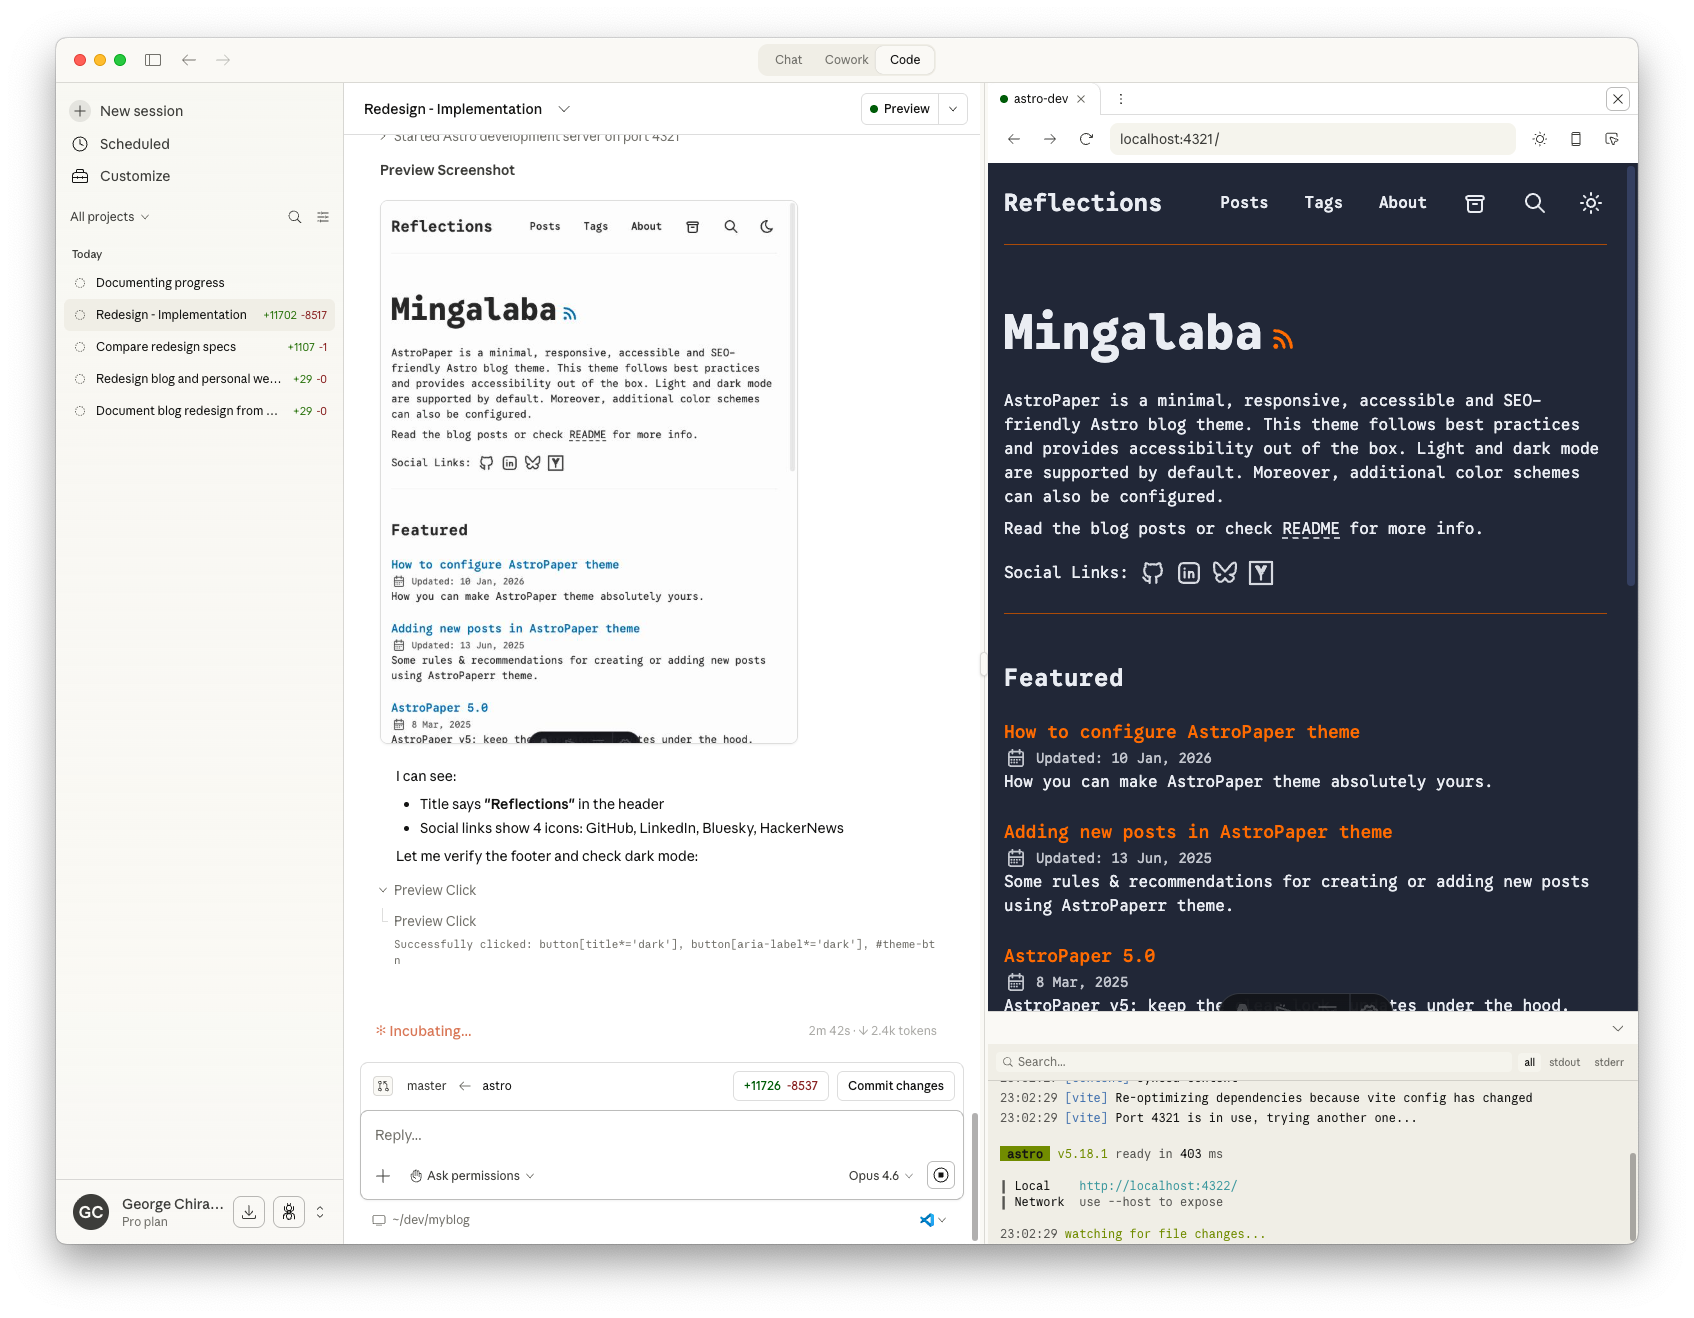Click the download icon beside George's avatar
This screenshot has height=1318, width=1694.
point(248,1211)
